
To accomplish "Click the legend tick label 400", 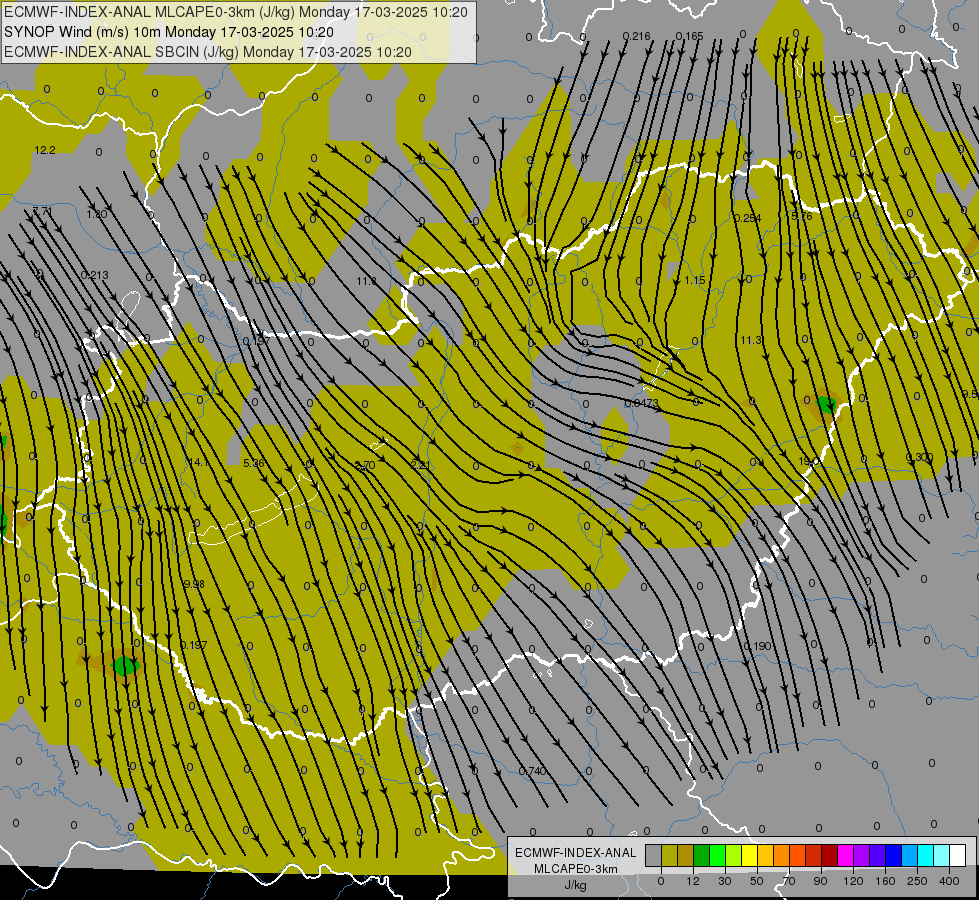I will [x=949, y=881].
